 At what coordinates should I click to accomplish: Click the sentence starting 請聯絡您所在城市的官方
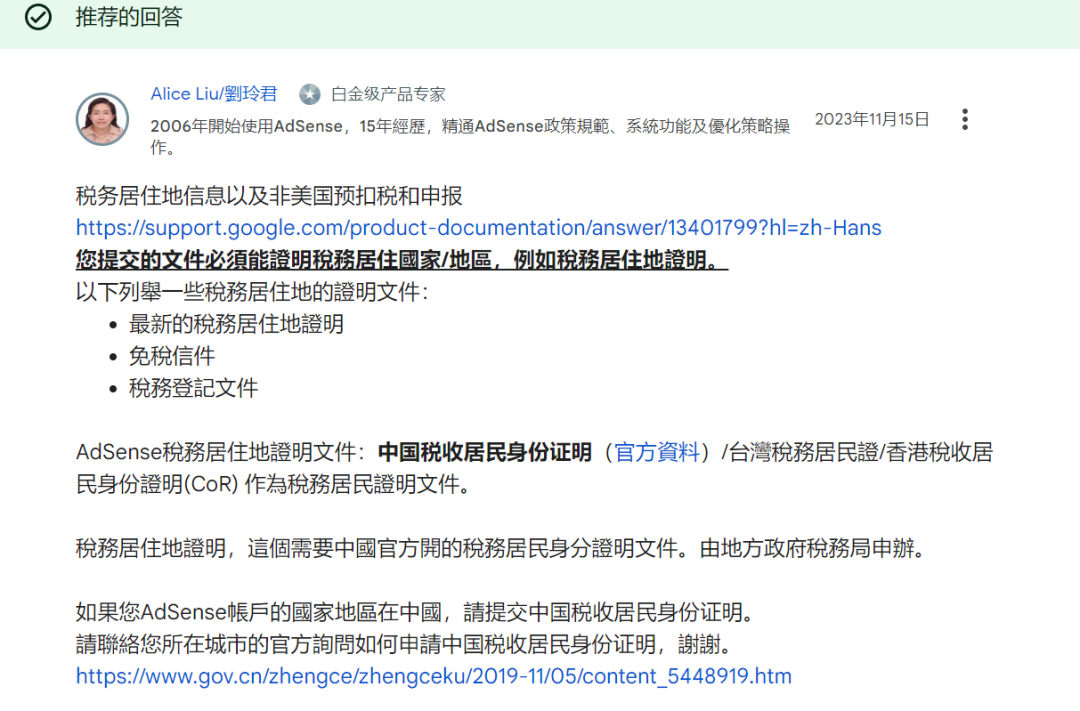point(404,644)
